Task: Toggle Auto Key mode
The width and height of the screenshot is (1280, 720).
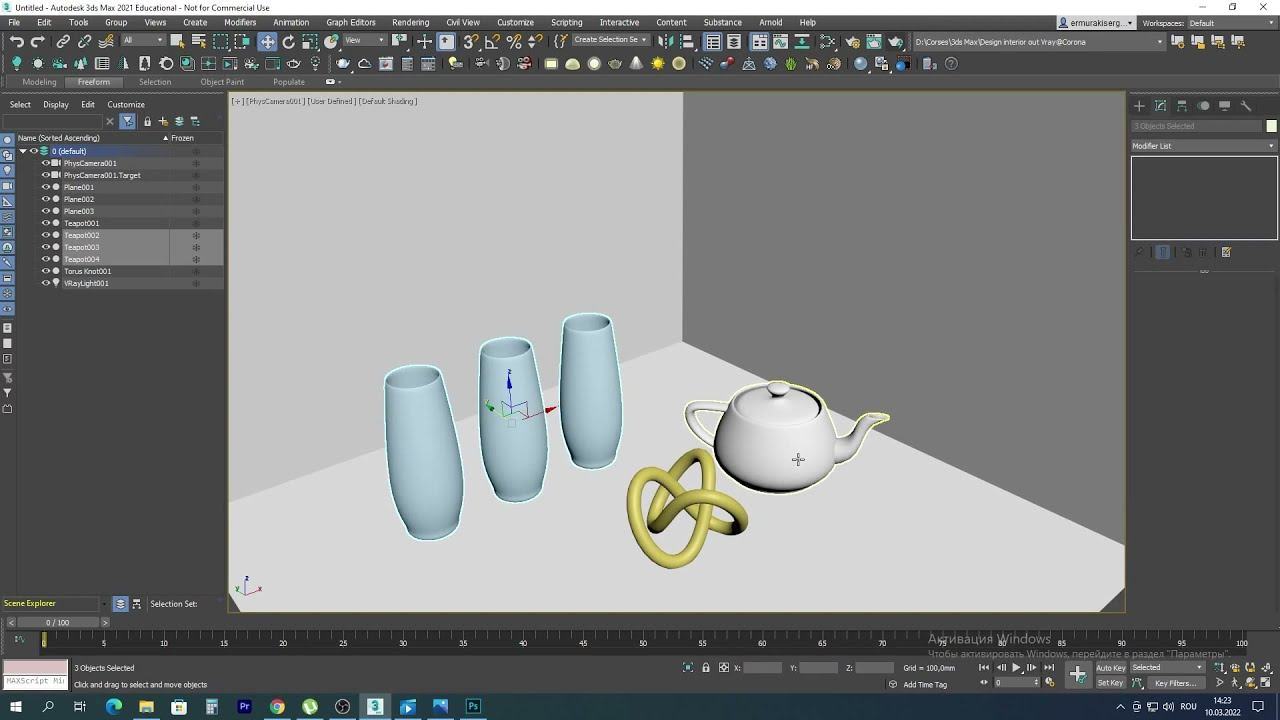Action: 1111,667
